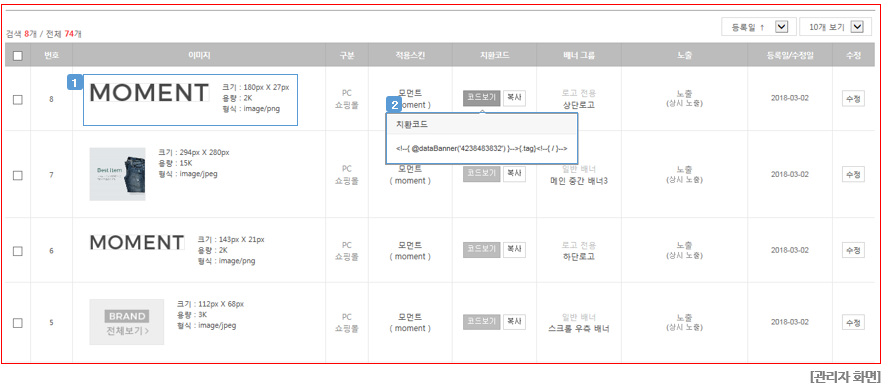Click 코드보기 button for 메인 중간 배너3 row
The width and height of the screenshot is (882, 384).
(x=482, y=174)
